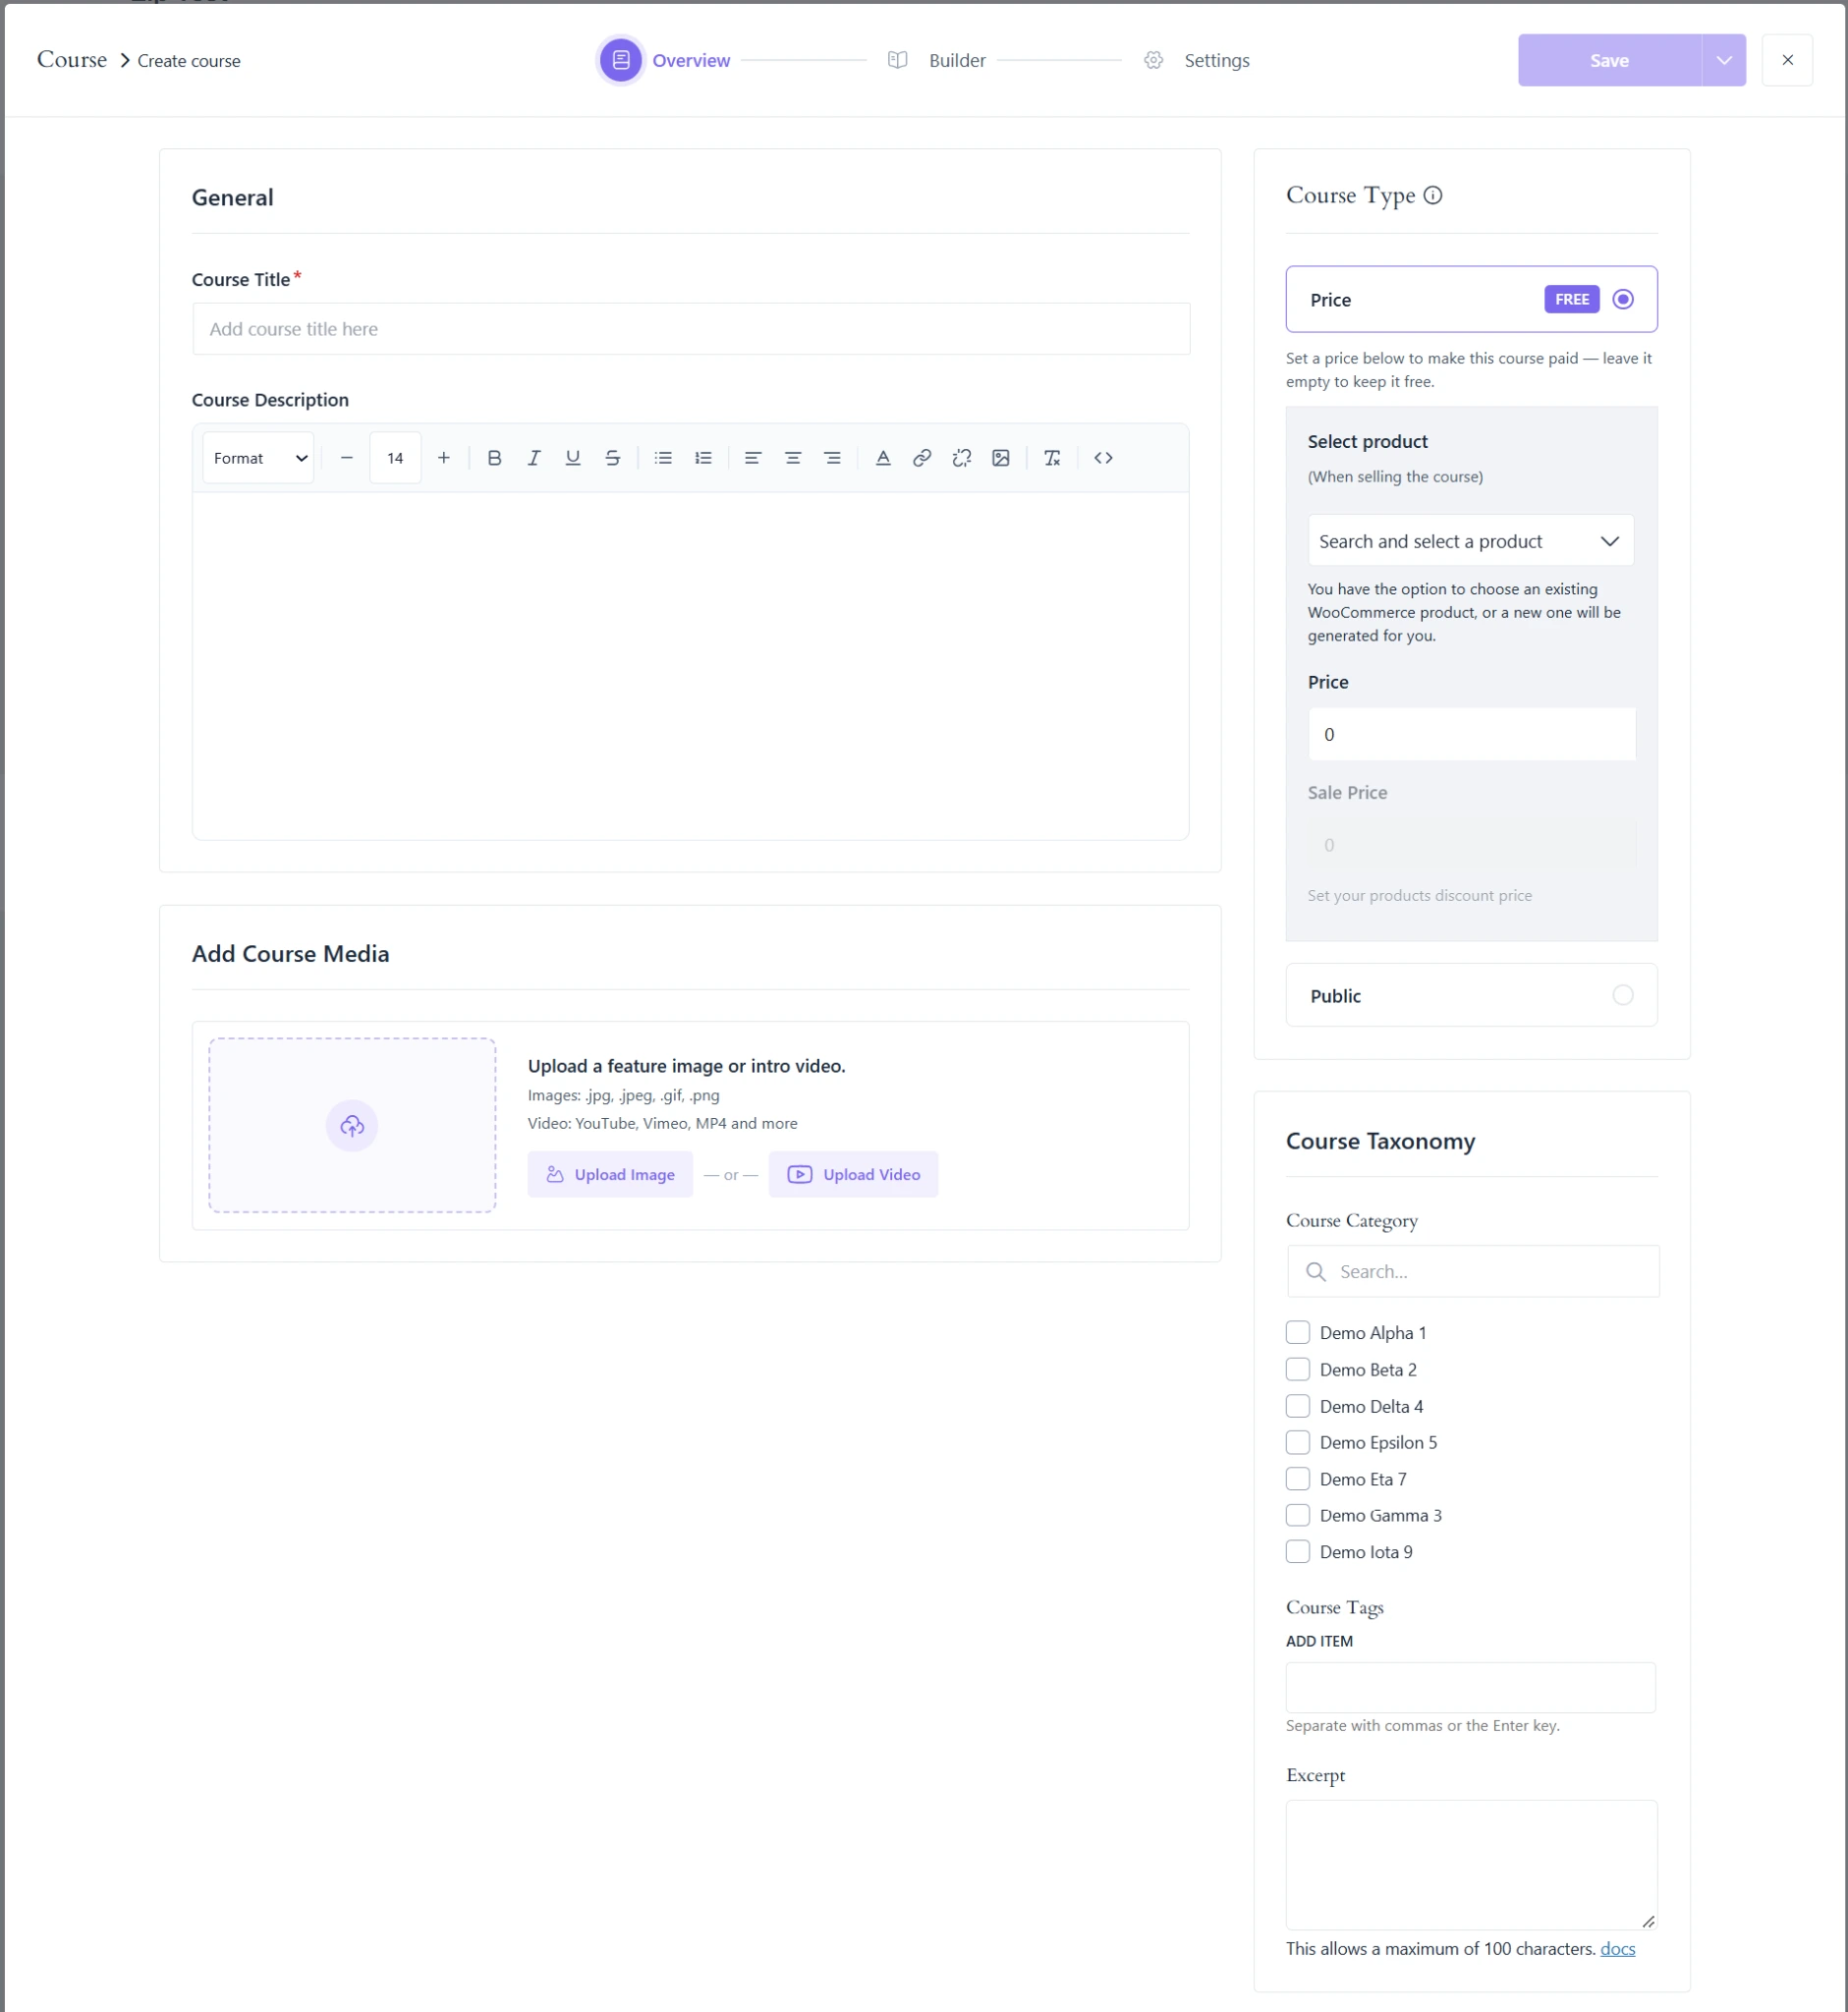
Task: Check the Demo Alpha 1 category
Action: click(x=1298, y=1333)
